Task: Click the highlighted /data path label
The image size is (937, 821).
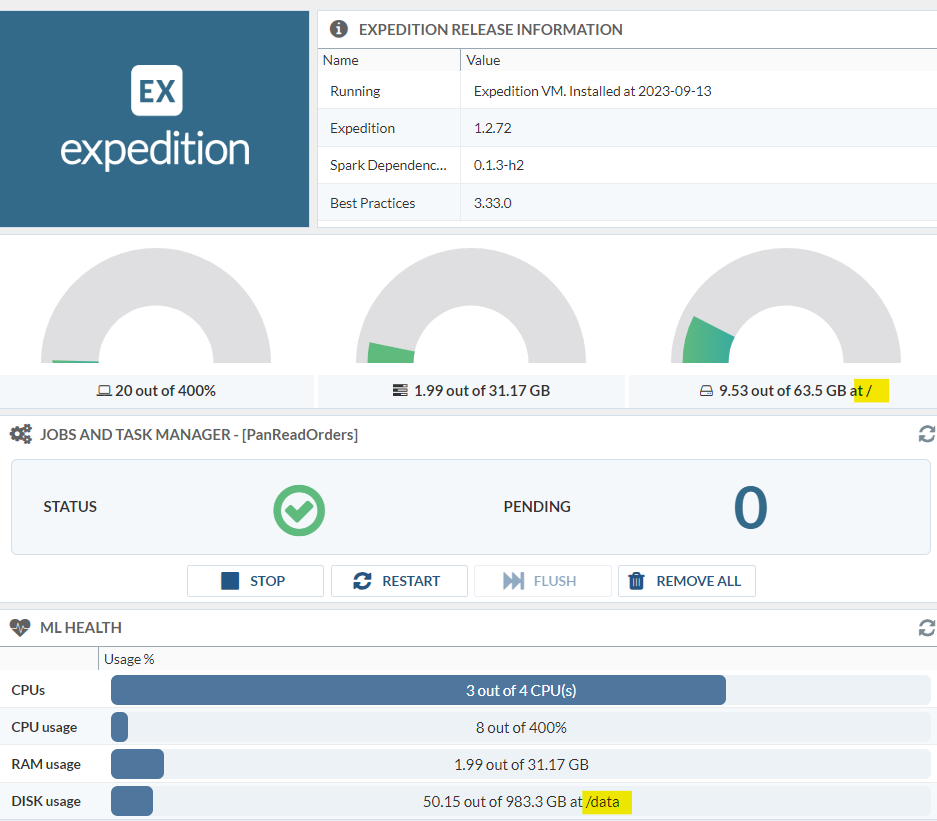Action: tap(605, 801)
